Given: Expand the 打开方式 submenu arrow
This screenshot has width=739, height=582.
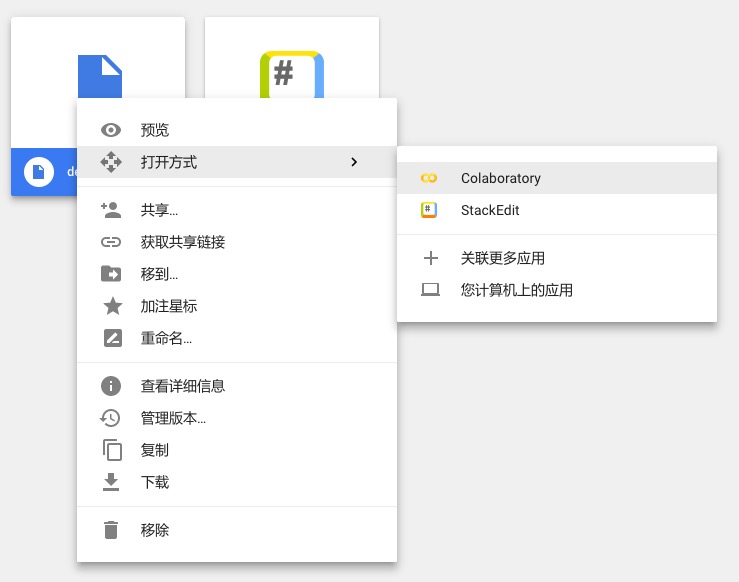Looking at the screenshot, I should click(354, 162).
